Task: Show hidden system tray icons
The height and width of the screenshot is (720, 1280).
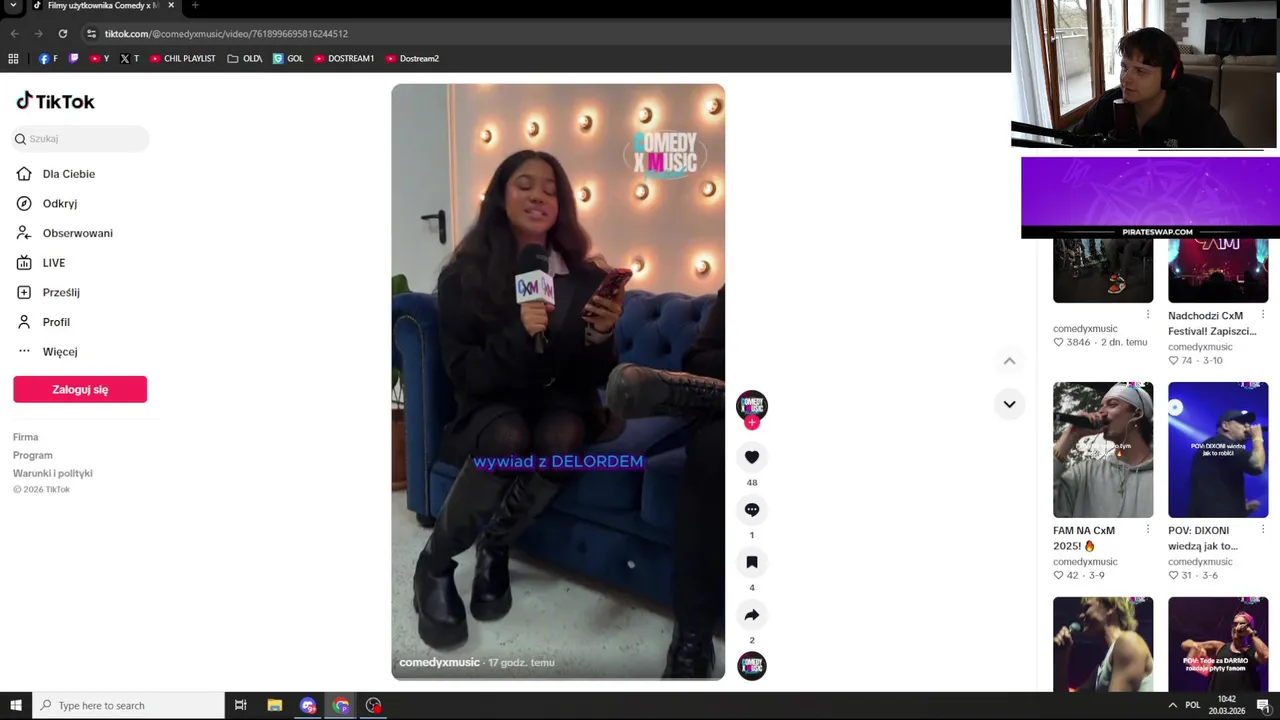Action: point(1172,706)
